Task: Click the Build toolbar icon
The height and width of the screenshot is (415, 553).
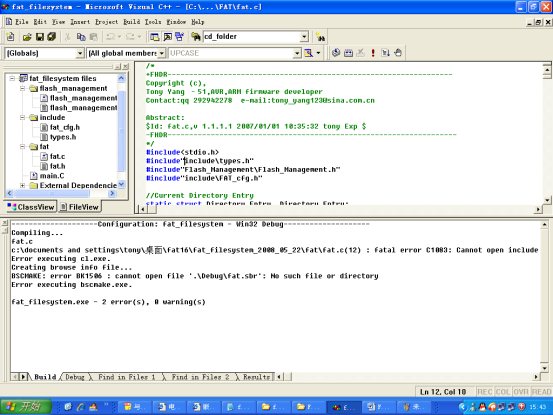Action: click(348, 53)
